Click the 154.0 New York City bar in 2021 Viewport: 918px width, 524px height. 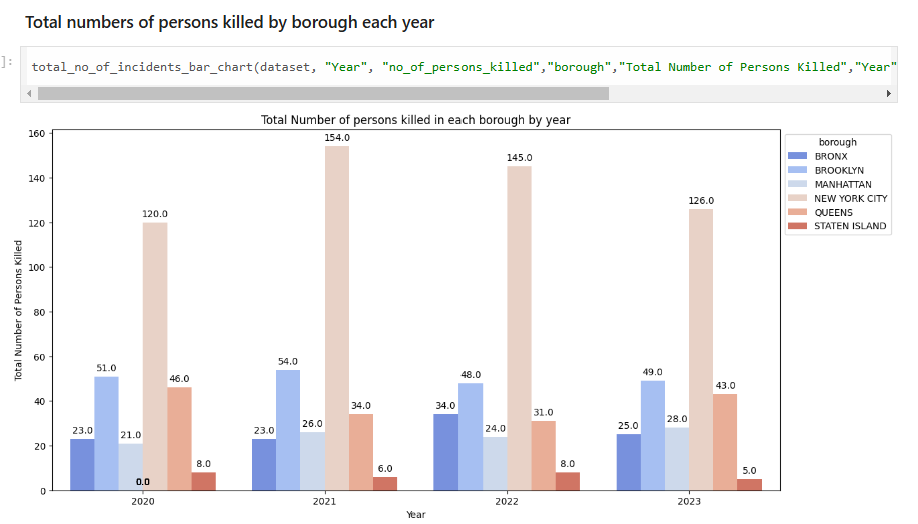point(337,318)
